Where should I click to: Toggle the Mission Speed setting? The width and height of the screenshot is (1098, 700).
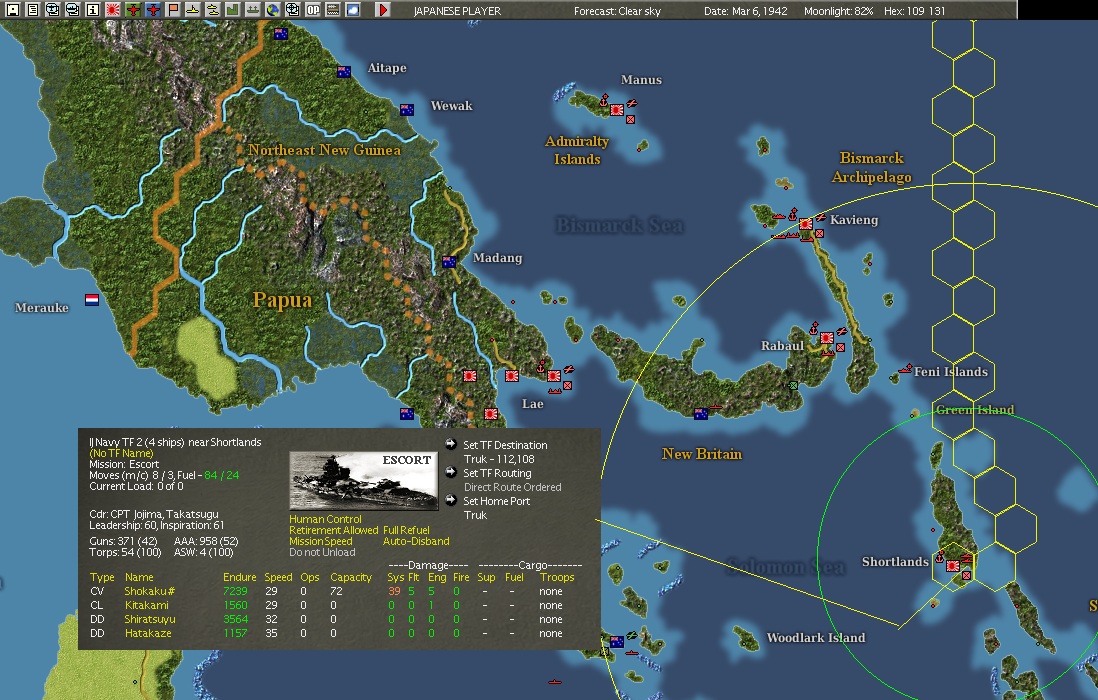(x=321, y=541)
